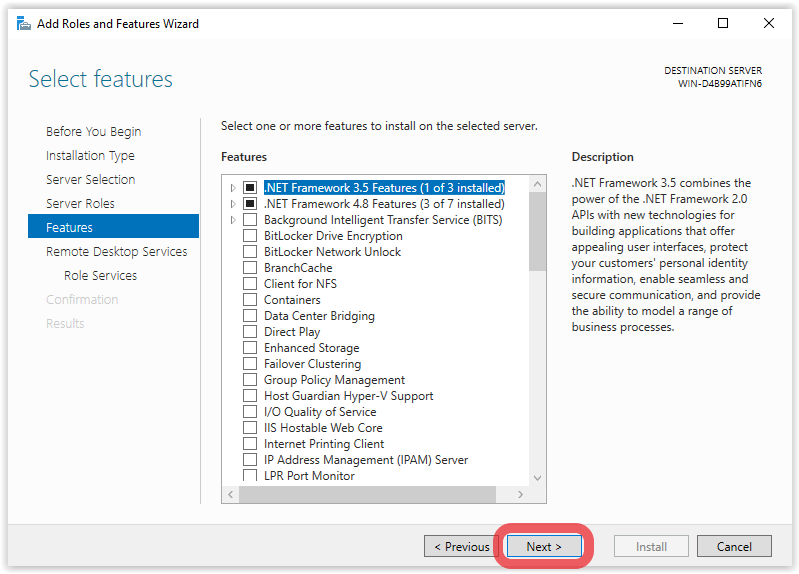Screen dimensions: 799x574
Task: Click the horizontal scroll right arrow
Action: 520,494
